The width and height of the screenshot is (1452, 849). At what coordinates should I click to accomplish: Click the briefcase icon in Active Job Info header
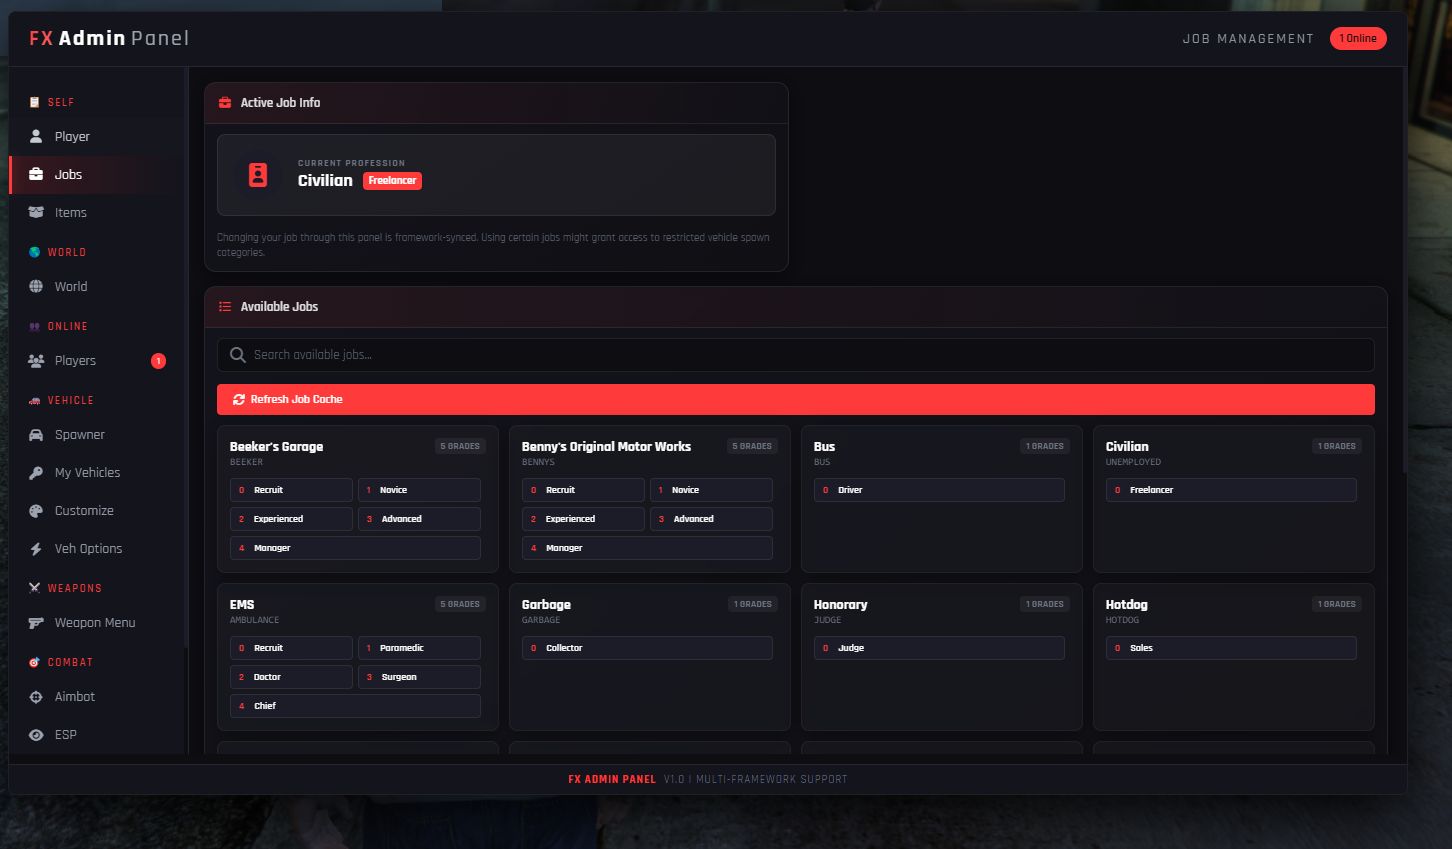[x=225, y=102]
